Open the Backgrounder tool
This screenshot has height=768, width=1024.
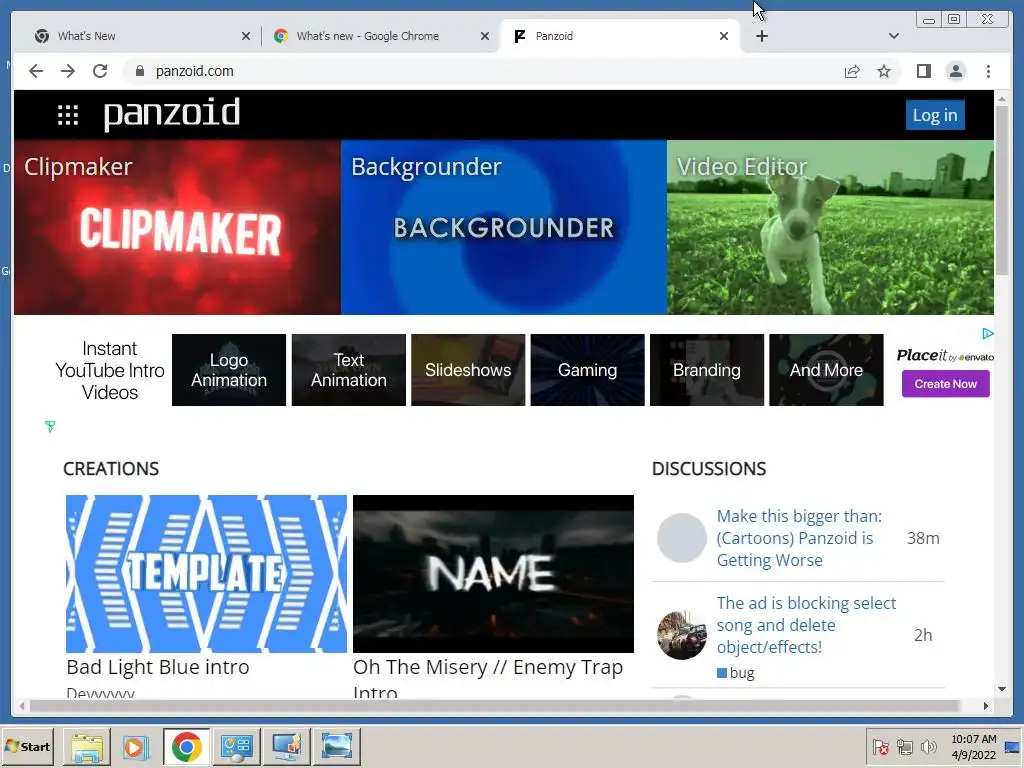tap(504, 227)
